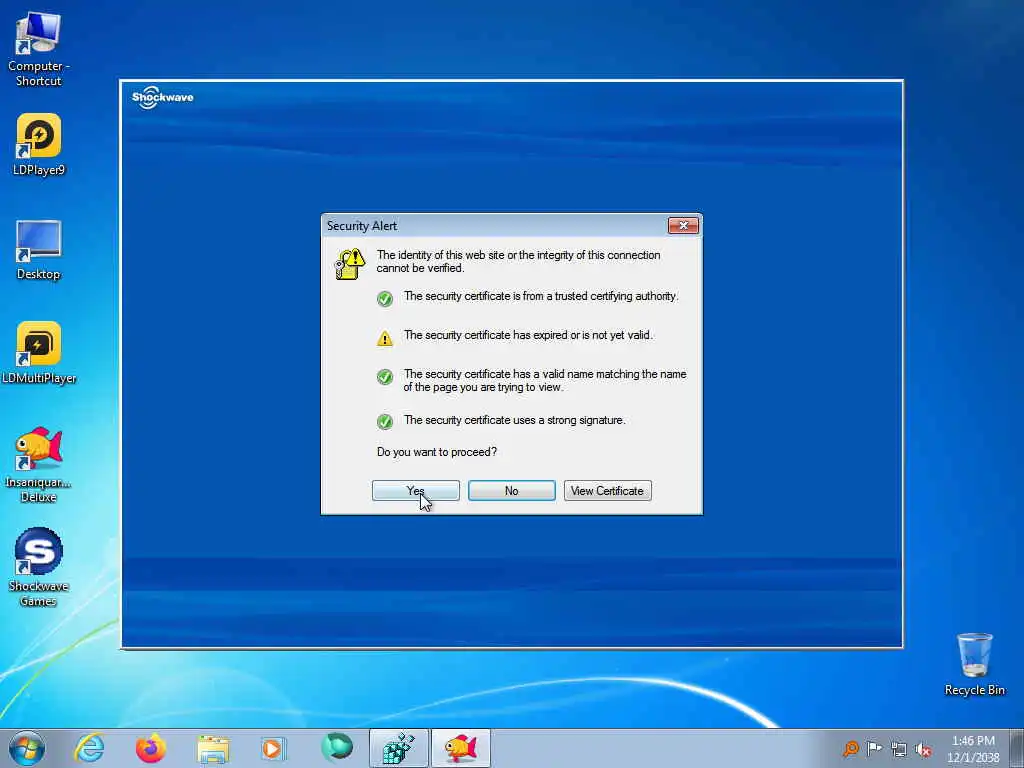Viewport: 1024px width, 768px height.
Task: Open the network tray icon
Action: pos(899,749)
